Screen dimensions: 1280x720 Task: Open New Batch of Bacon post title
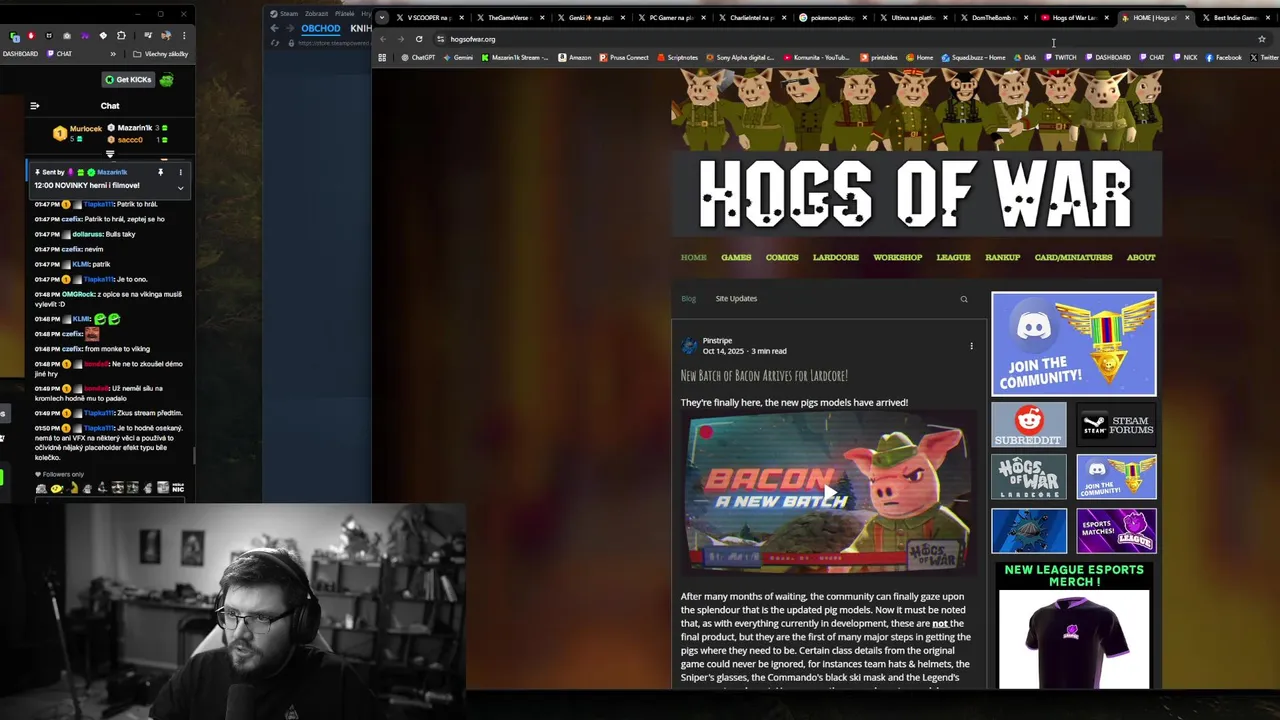764,376
